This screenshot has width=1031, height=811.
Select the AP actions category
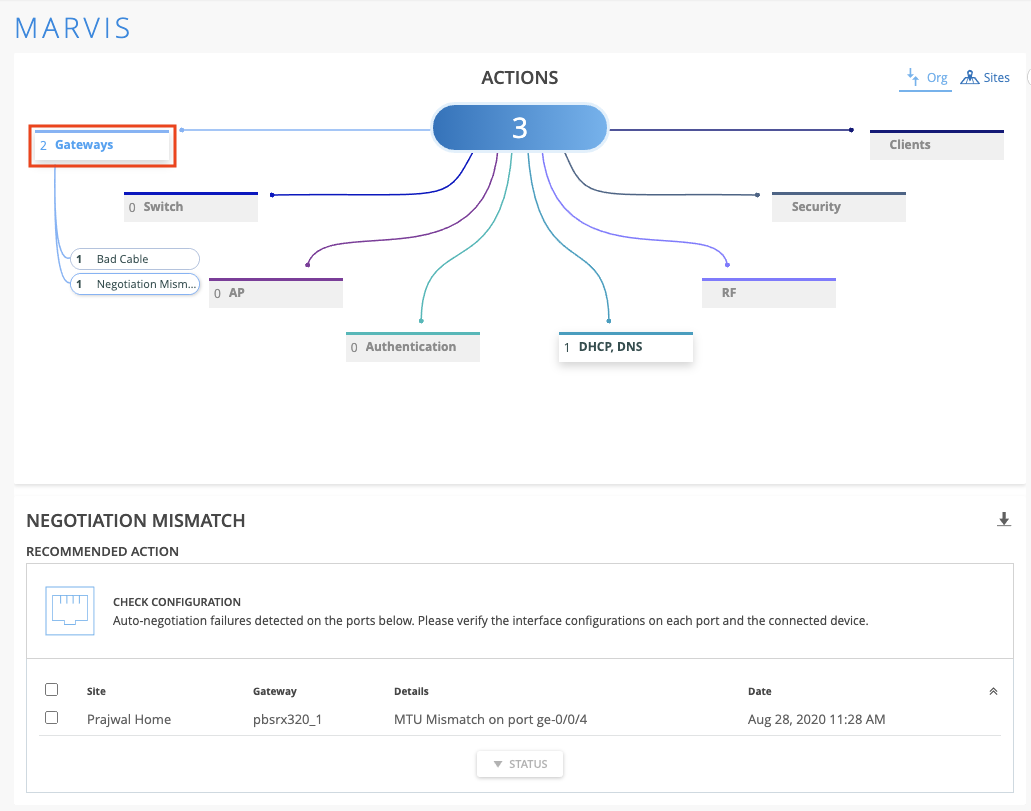pyautogui.click(x=275, y=294)
